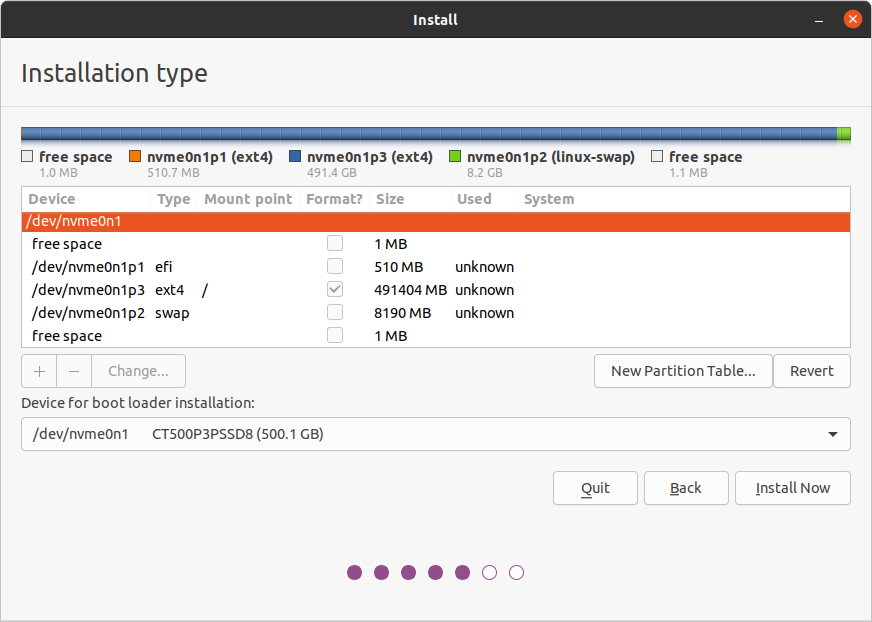Click the green swap segment of the partition bar
This screenshot has height=622, width=872.
[x=844, y=134]
